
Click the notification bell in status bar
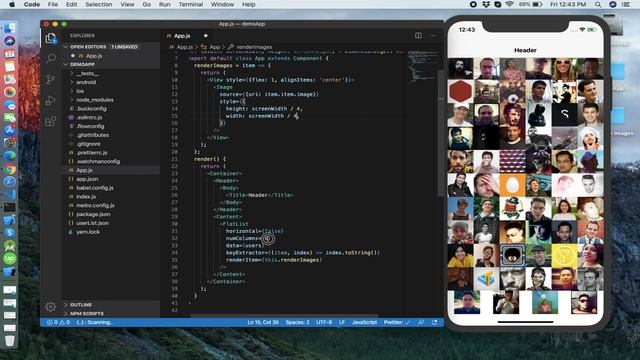[x=435, y=322]
